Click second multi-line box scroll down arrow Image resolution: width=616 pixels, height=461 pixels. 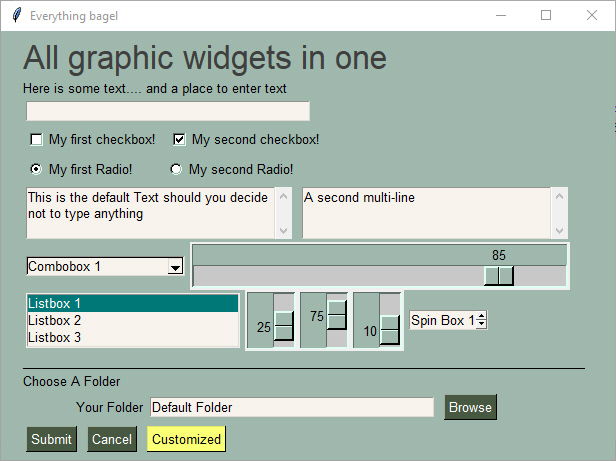(x=559, y=230)
